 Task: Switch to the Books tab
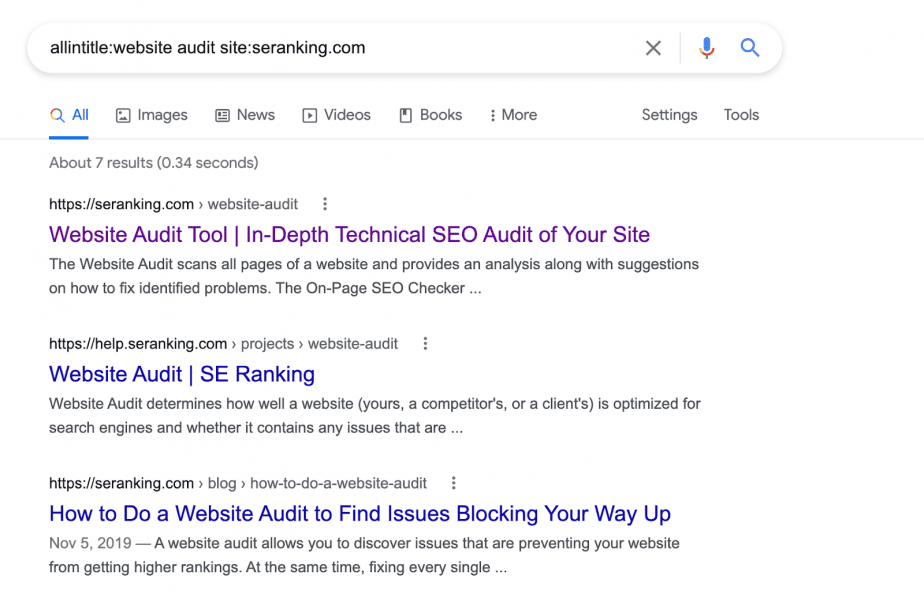[431, 115]
